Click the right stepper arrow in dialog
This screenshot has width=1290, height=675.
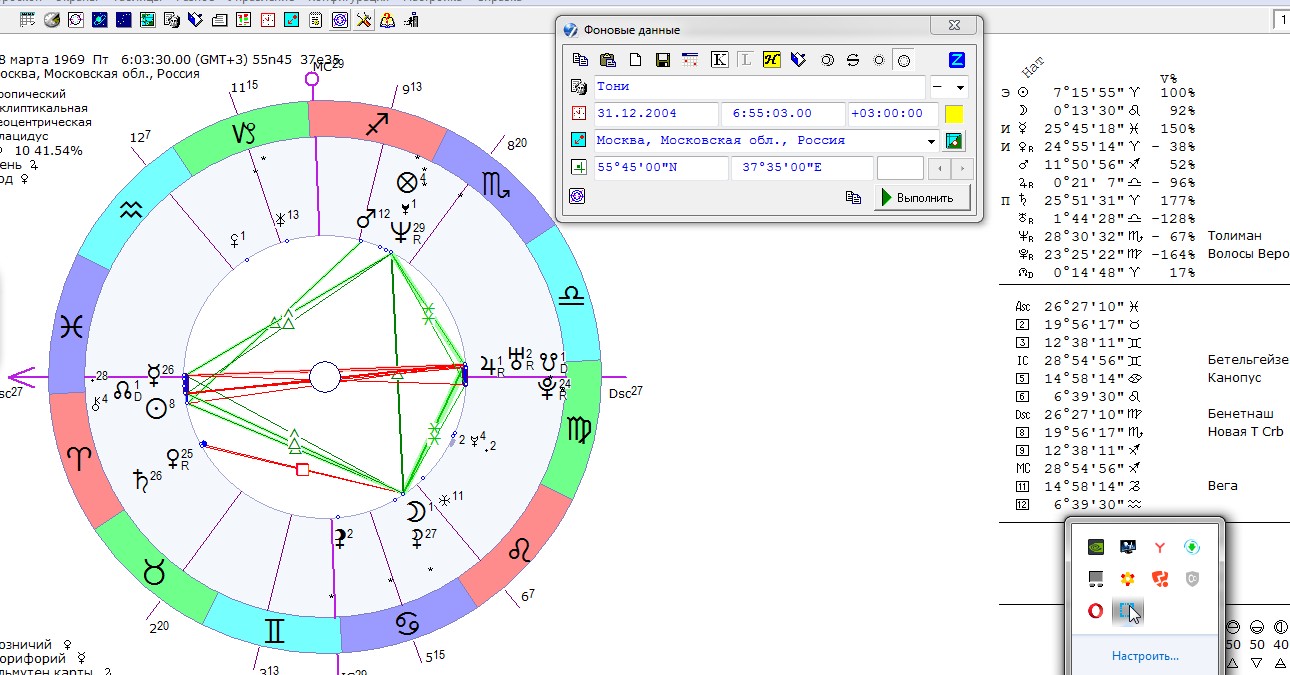[962, 169]
